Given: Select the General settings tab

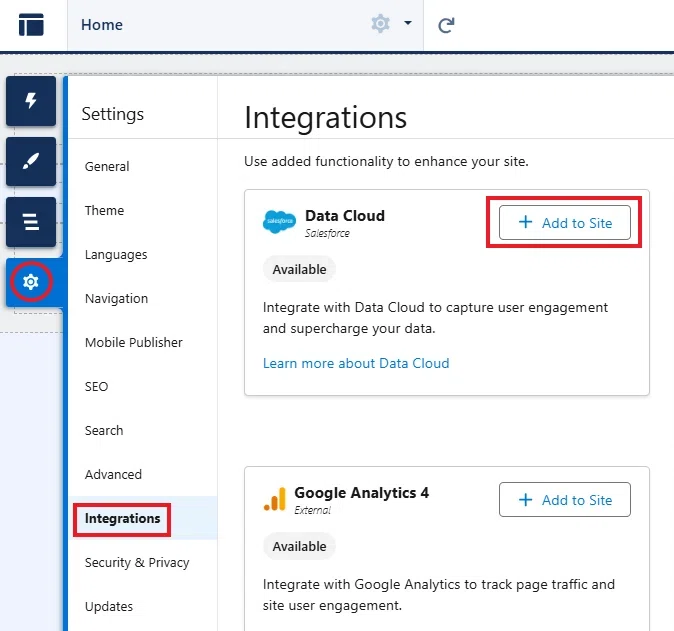Looking at the screenshot, I should coord(107,166).
